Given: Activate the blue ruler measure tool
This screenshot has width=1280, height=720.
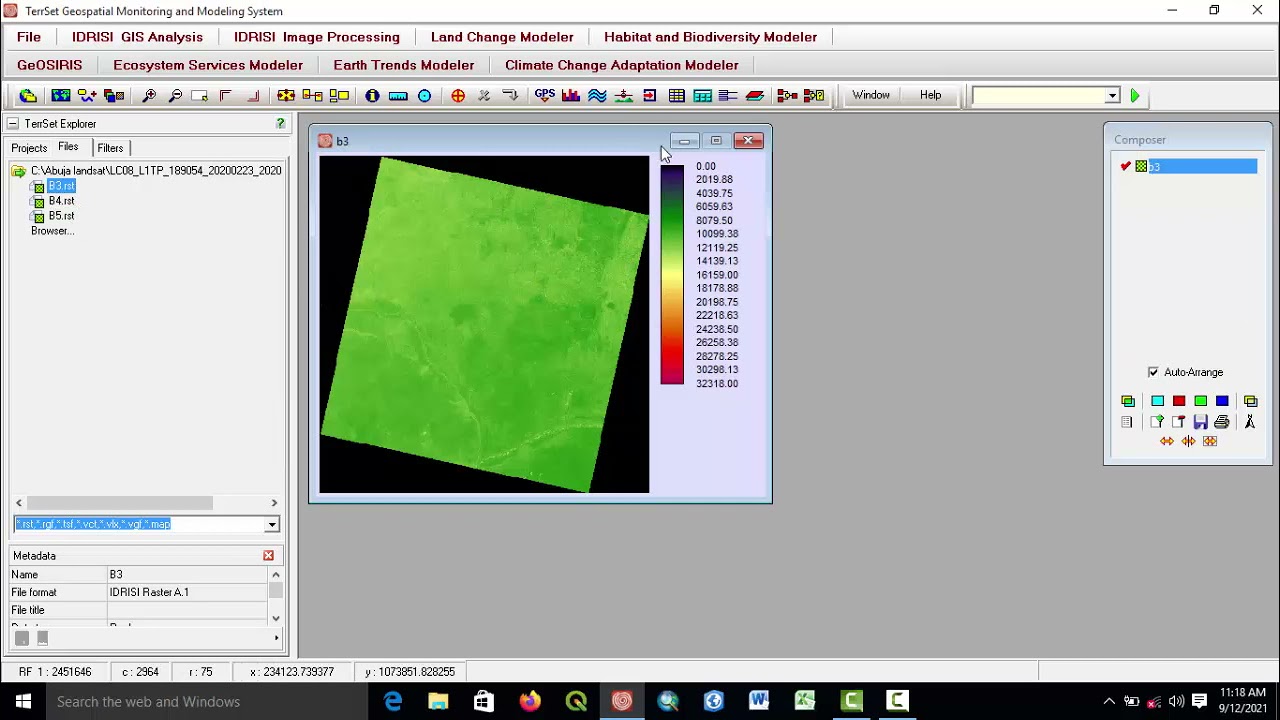Looking at the screenshot, I should 398,96.
